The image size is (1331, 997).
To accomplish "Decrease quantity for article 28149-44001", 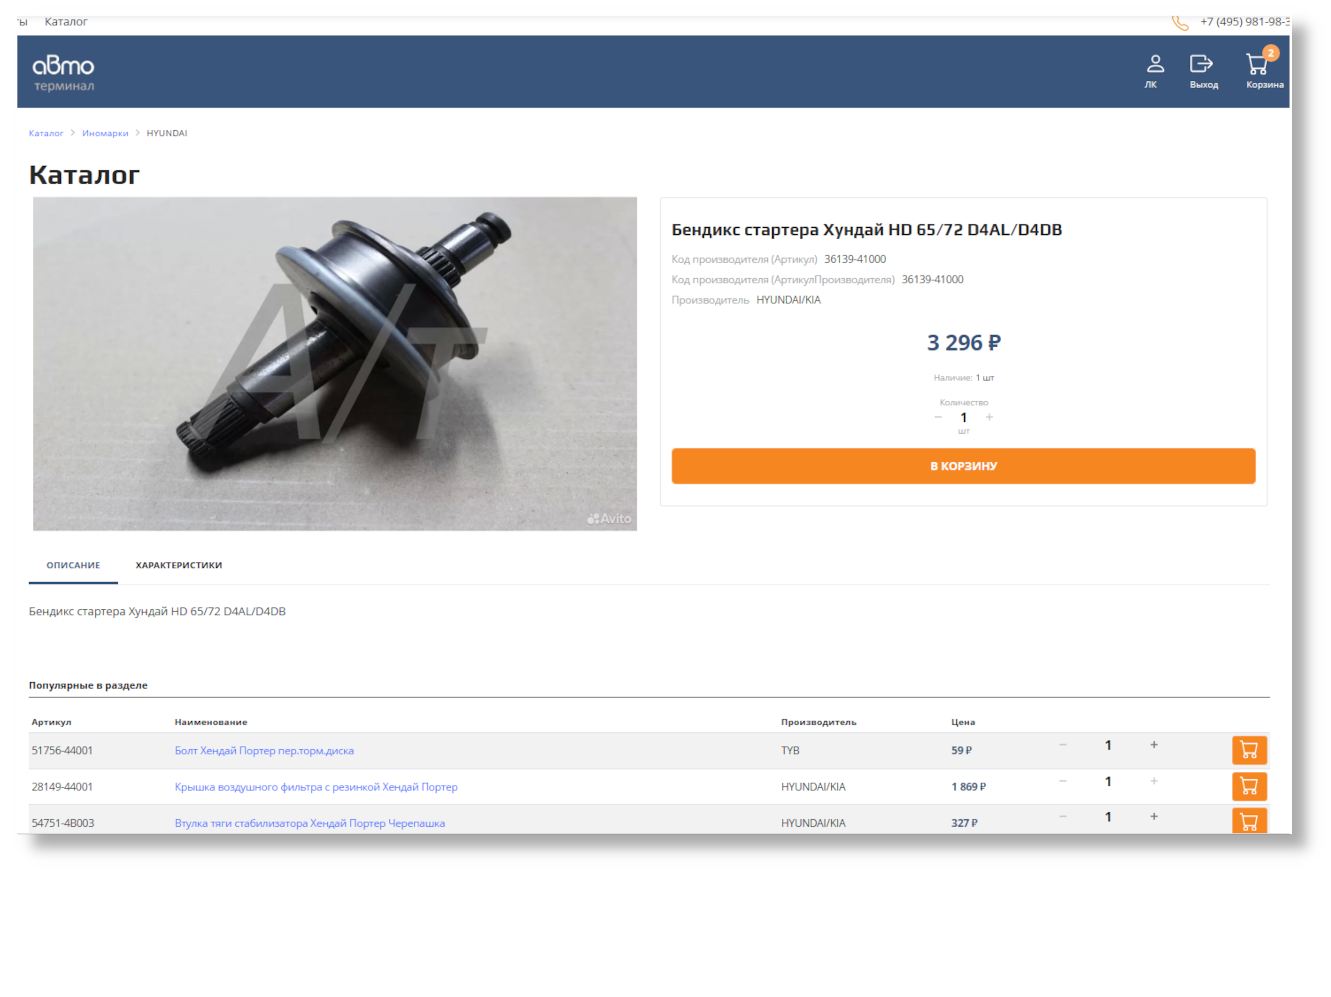I will tap(1063, 781).
